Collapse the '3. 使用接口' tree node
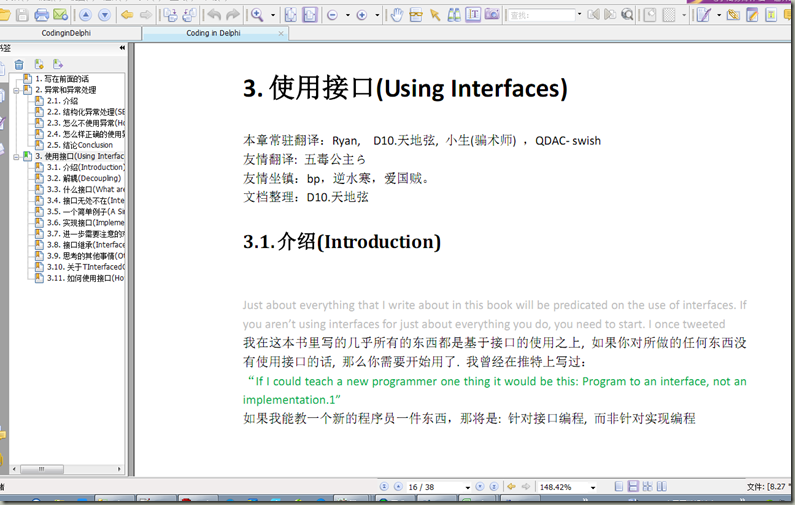 tap(16, 157)
